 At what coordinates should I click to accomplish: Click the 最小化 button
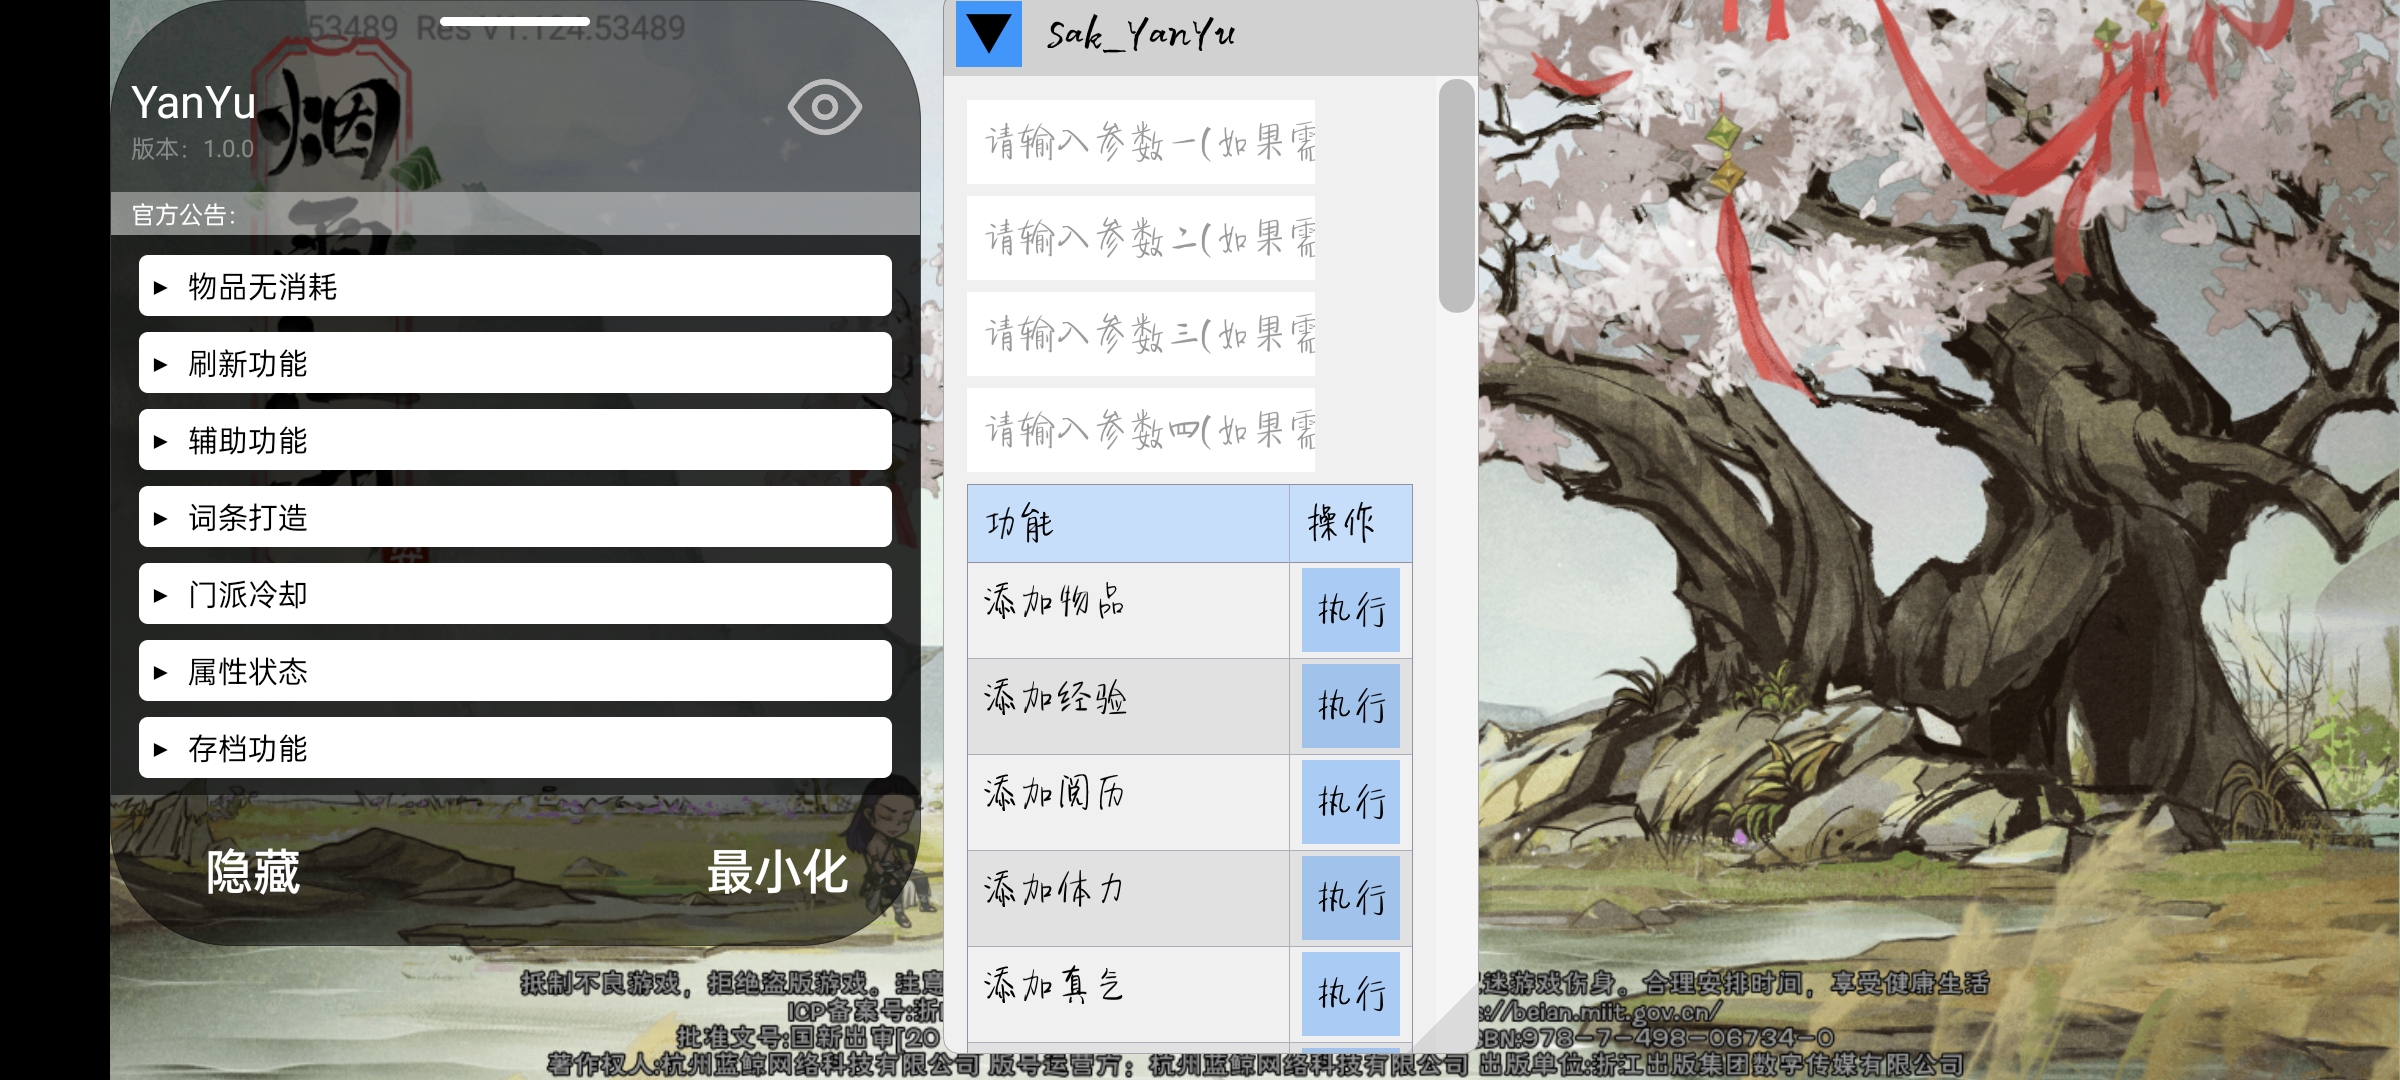777,872
